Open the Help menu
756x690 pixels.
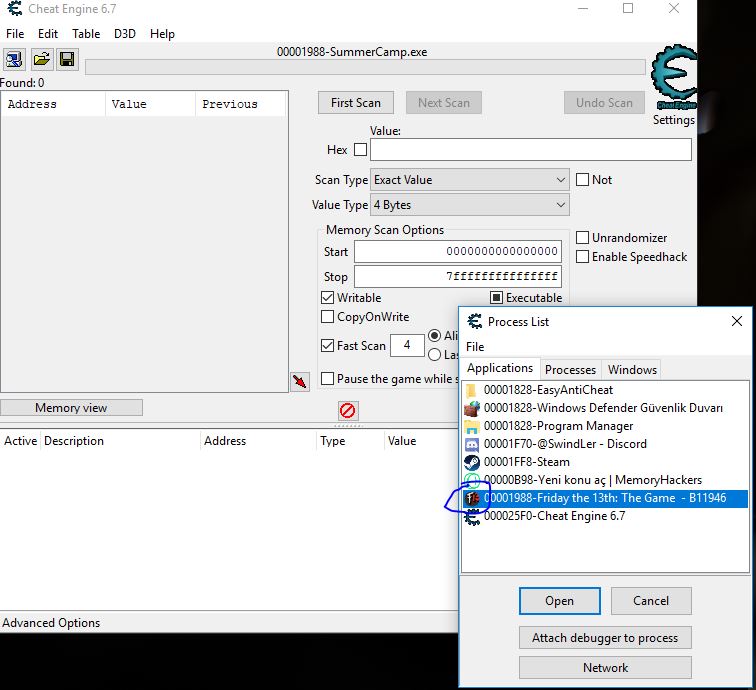(x=162, y=34)
